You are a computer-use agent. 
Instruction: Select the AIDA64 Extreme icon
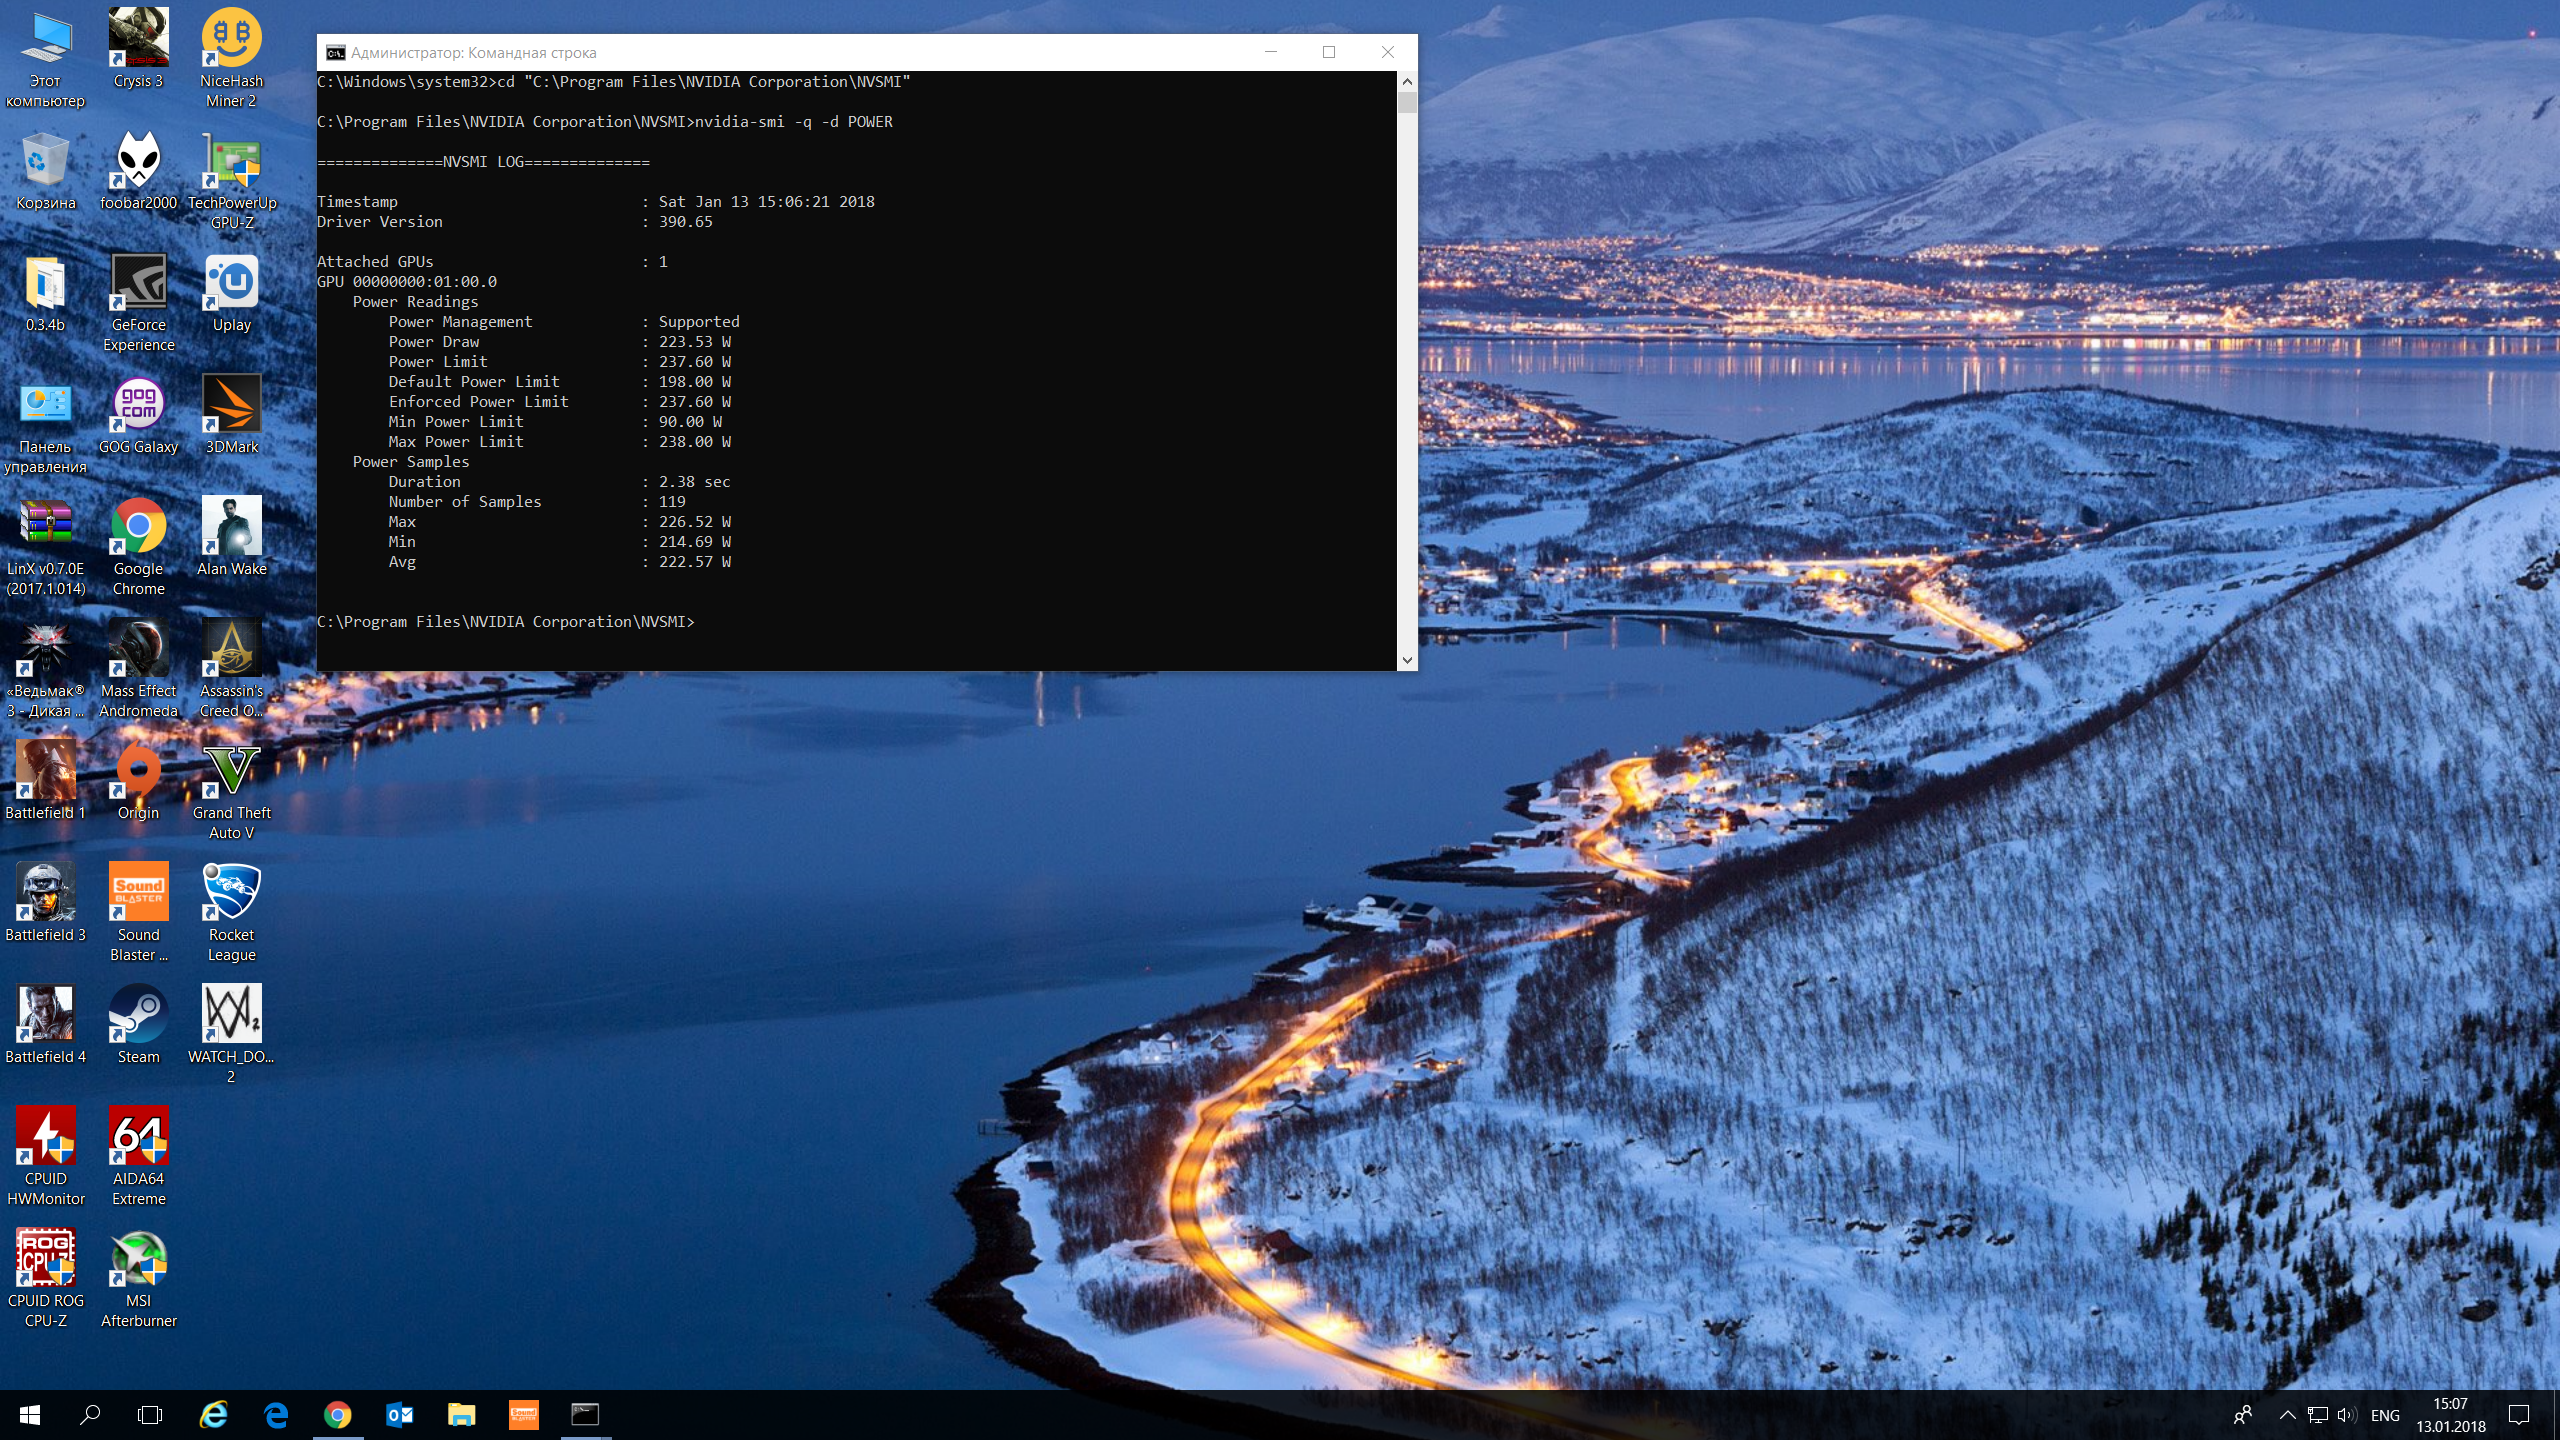tap(138, 1138)
